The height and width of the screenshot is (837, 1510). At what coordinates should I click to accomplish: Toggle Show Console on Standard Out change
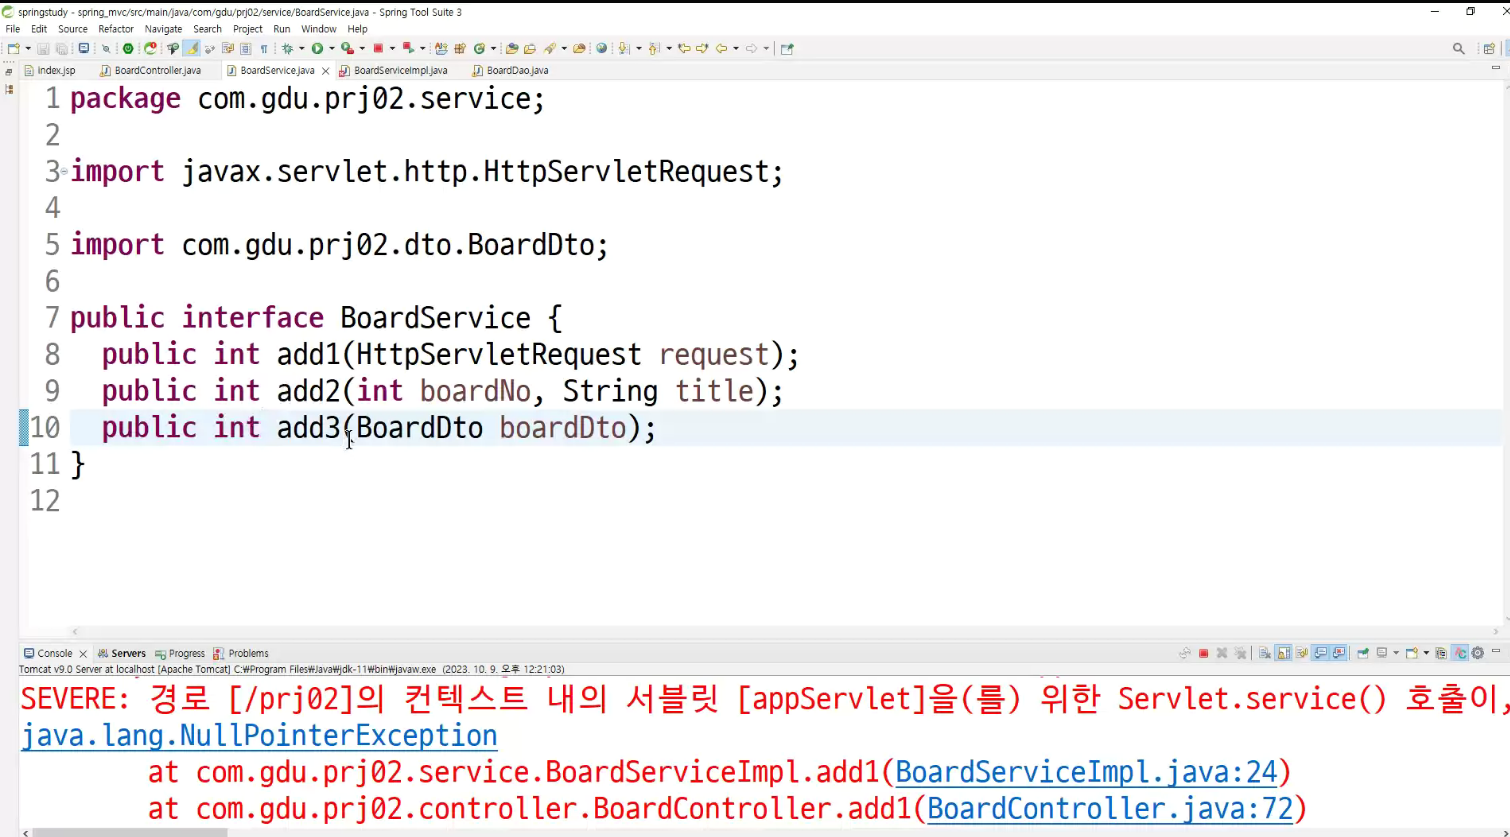tap(1321, 653)
